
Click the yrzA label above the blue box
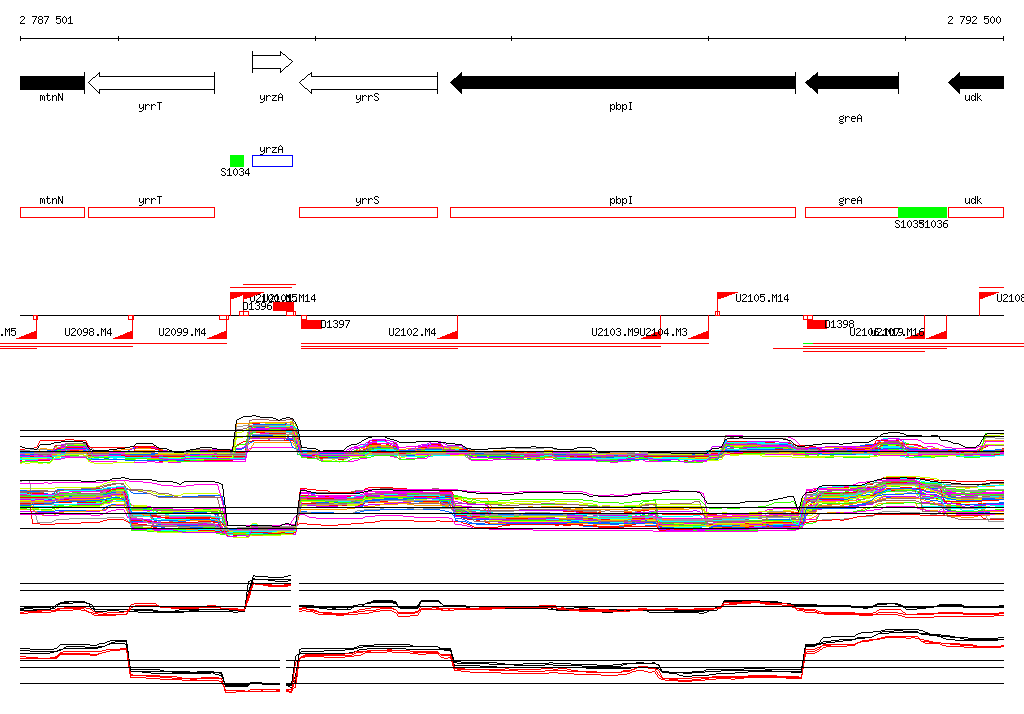click(x=272, y=150)
